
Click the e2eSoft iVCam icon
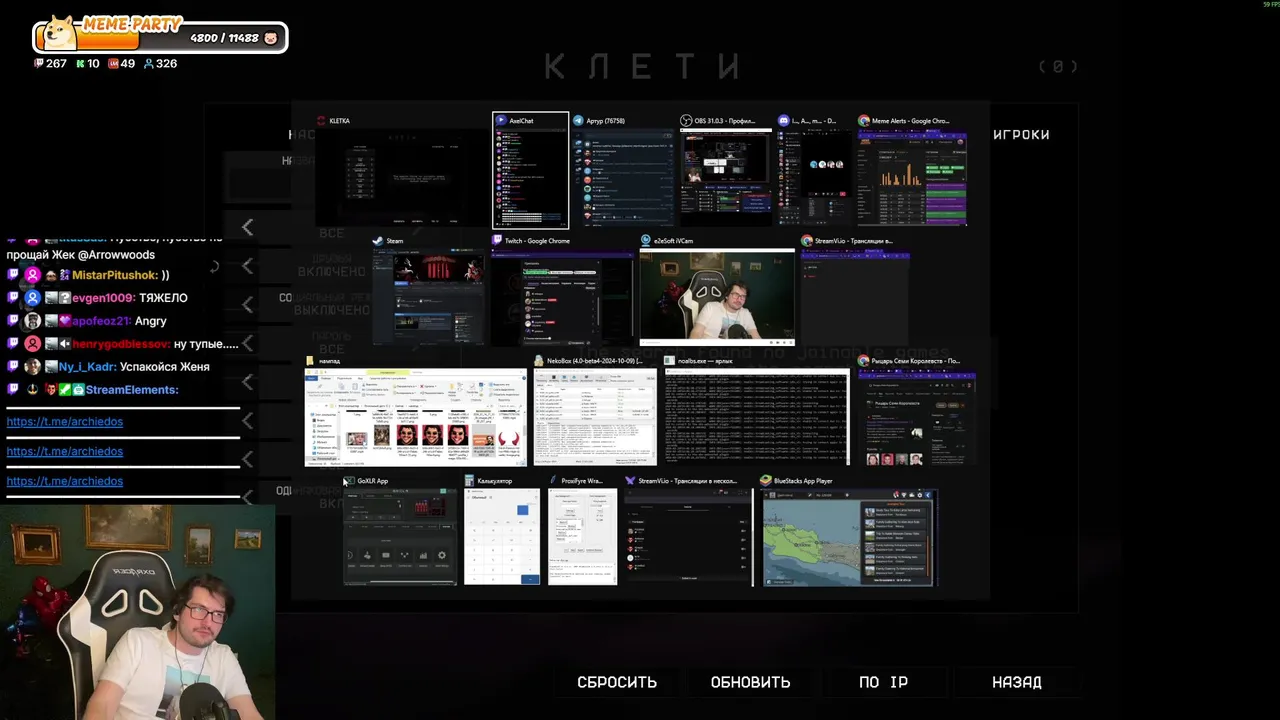(646, 241)
